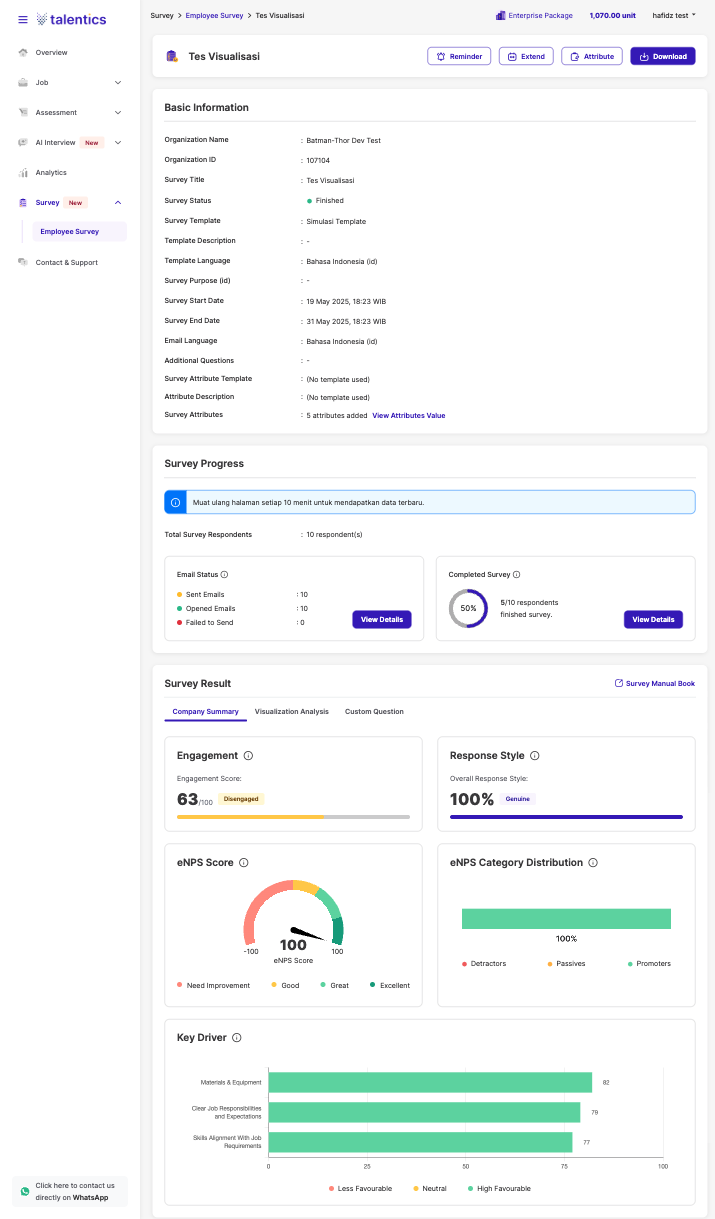Screen dimensions: 715x1219
Task: Click the Engagement info icon
Action: click(x=248, y=756)
